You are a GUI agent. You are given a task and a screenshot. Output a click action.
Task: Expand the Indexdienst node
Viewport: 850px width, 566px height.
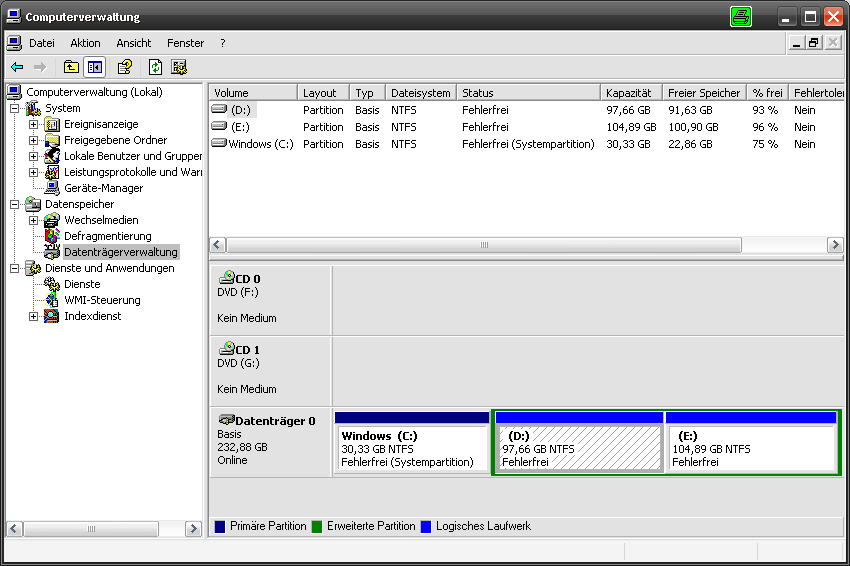point(34,317)
